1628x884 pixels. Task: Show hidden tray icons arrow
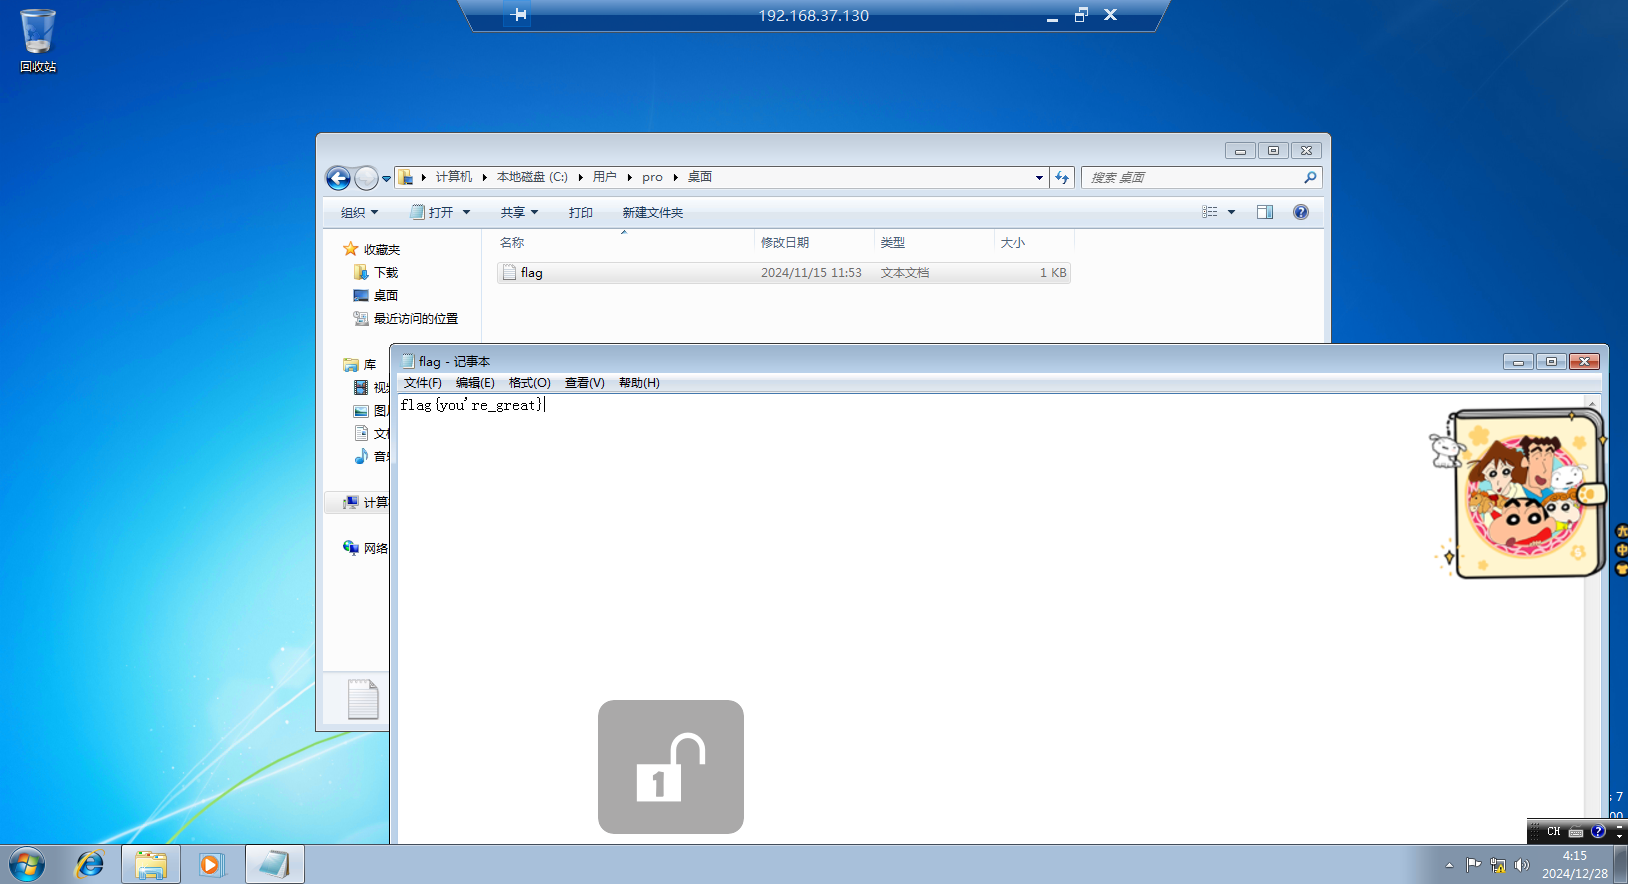click(x=1449, y=865)
